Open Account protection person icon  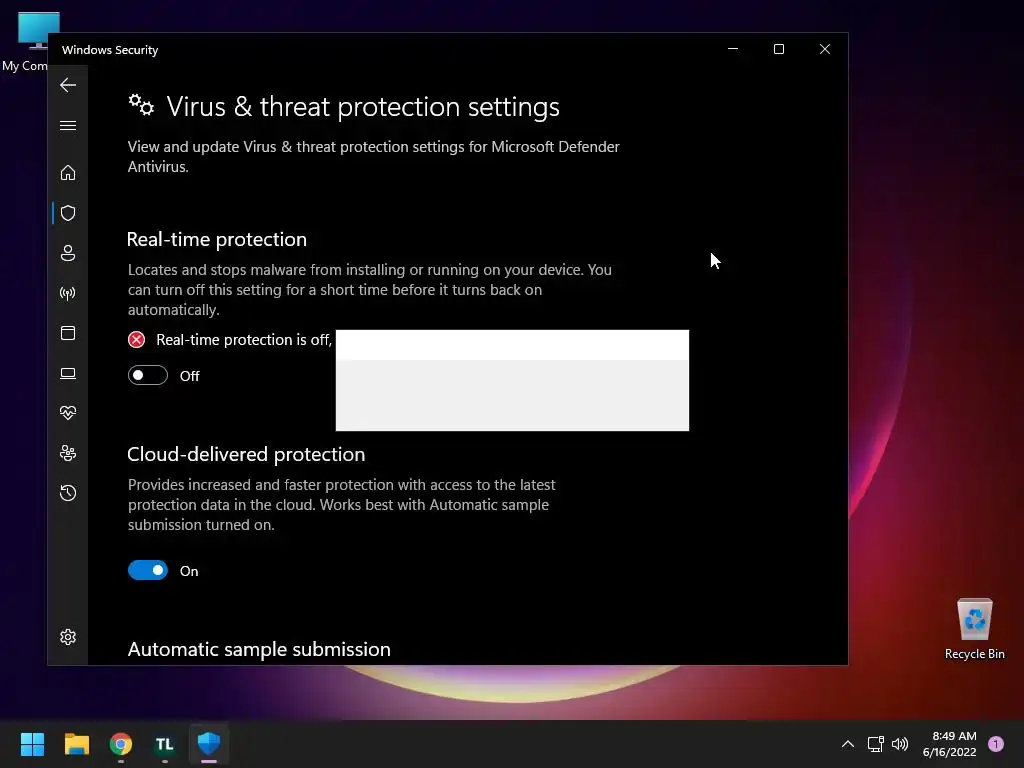68,253
